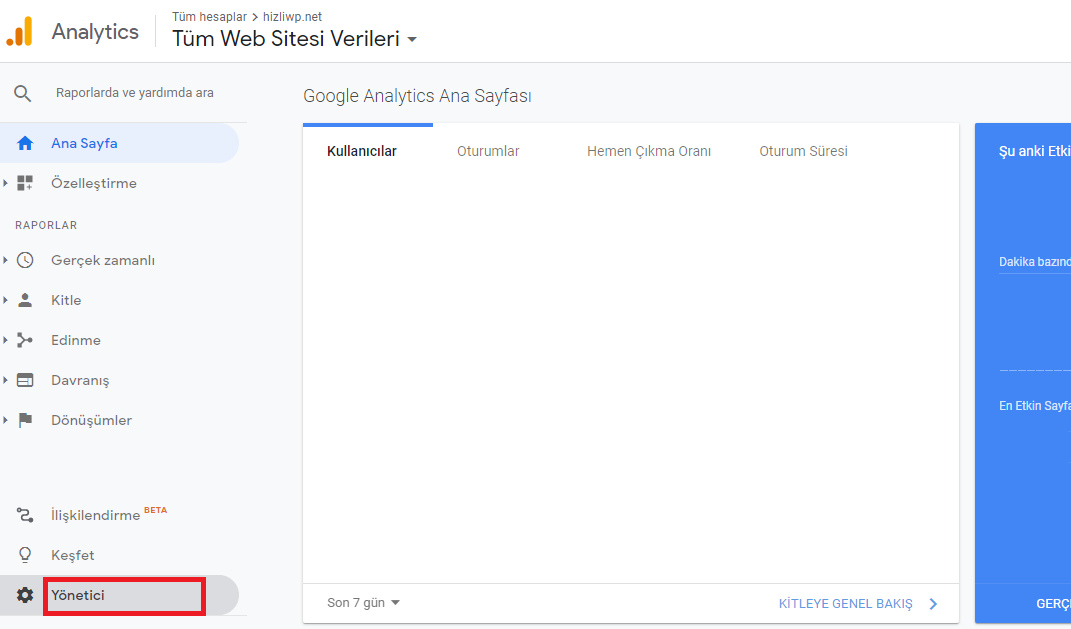This screenshot has width=1071, height=629.
Task: Click the Yönetici gear icon
Action: point(25,596)
